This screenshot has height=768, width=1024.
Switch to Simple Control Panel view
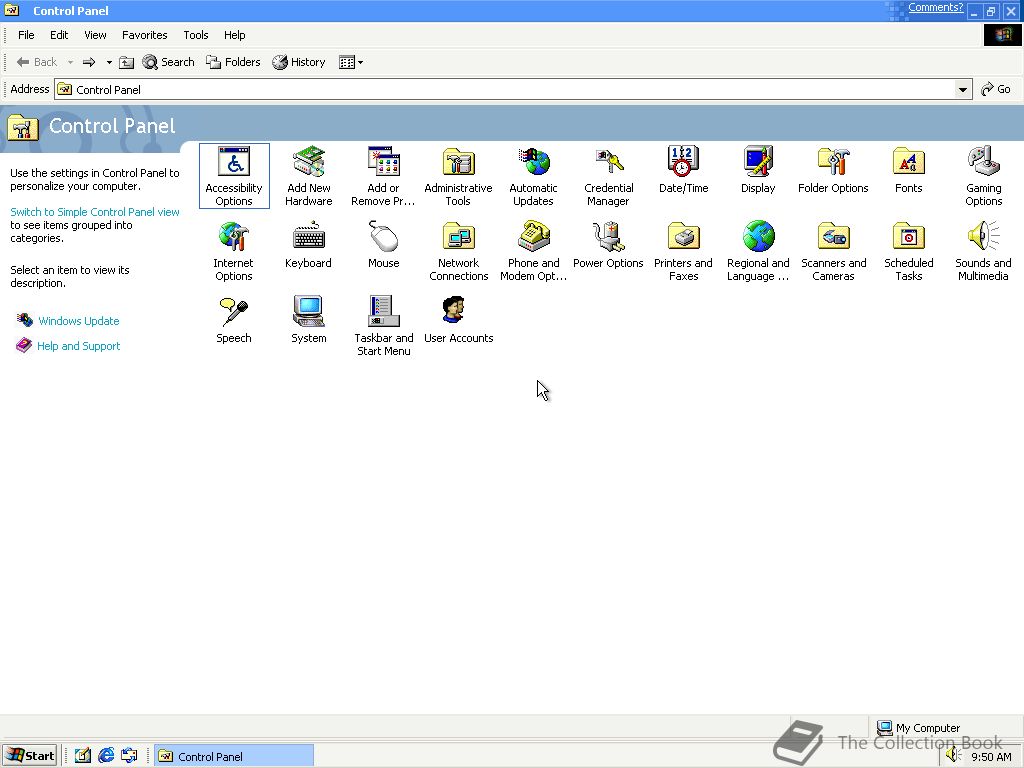coord(95,212)
